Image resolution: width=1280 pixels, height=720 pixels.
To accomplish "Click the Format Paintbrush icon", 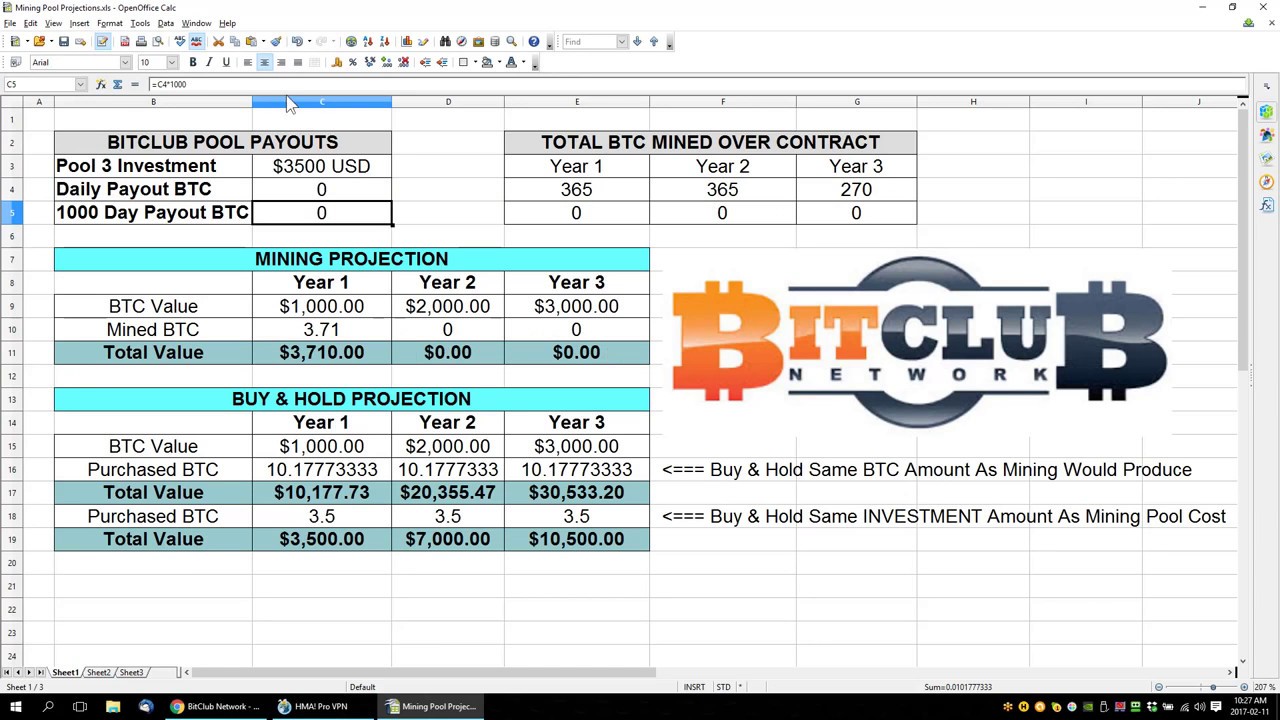I will coord(276,41).
